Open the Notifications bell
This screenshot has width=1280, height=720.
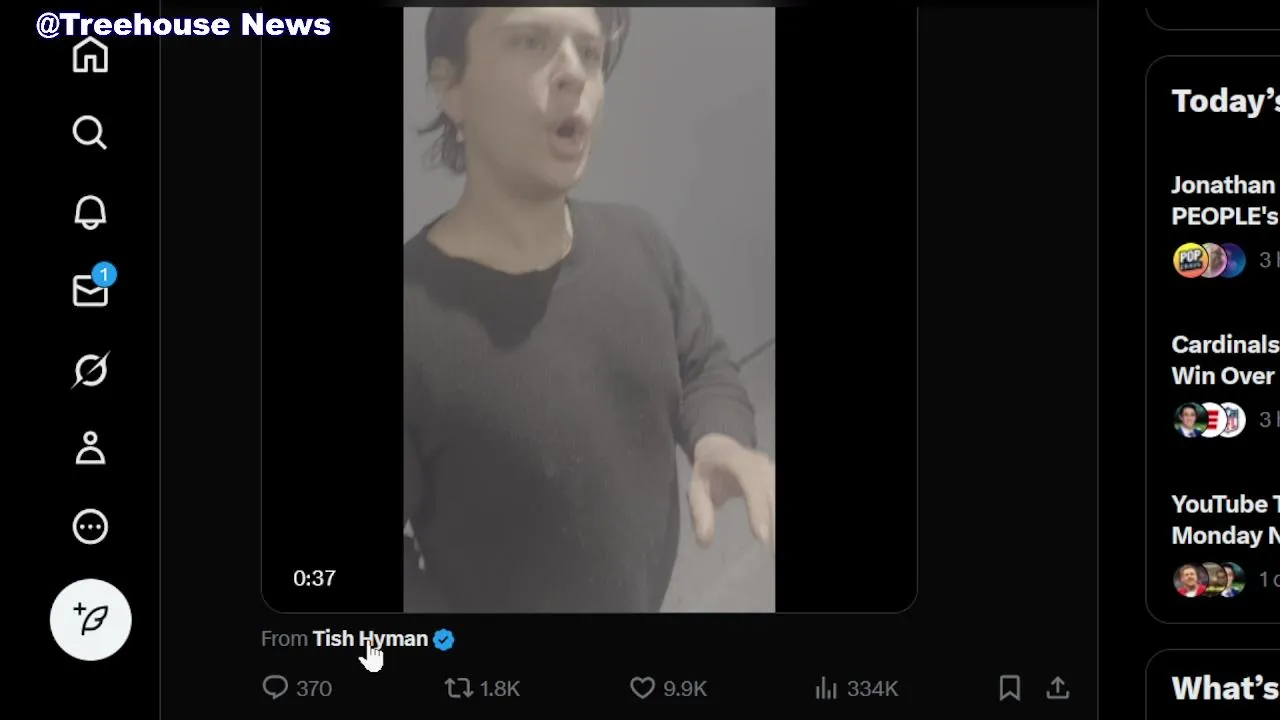(90, 212)
